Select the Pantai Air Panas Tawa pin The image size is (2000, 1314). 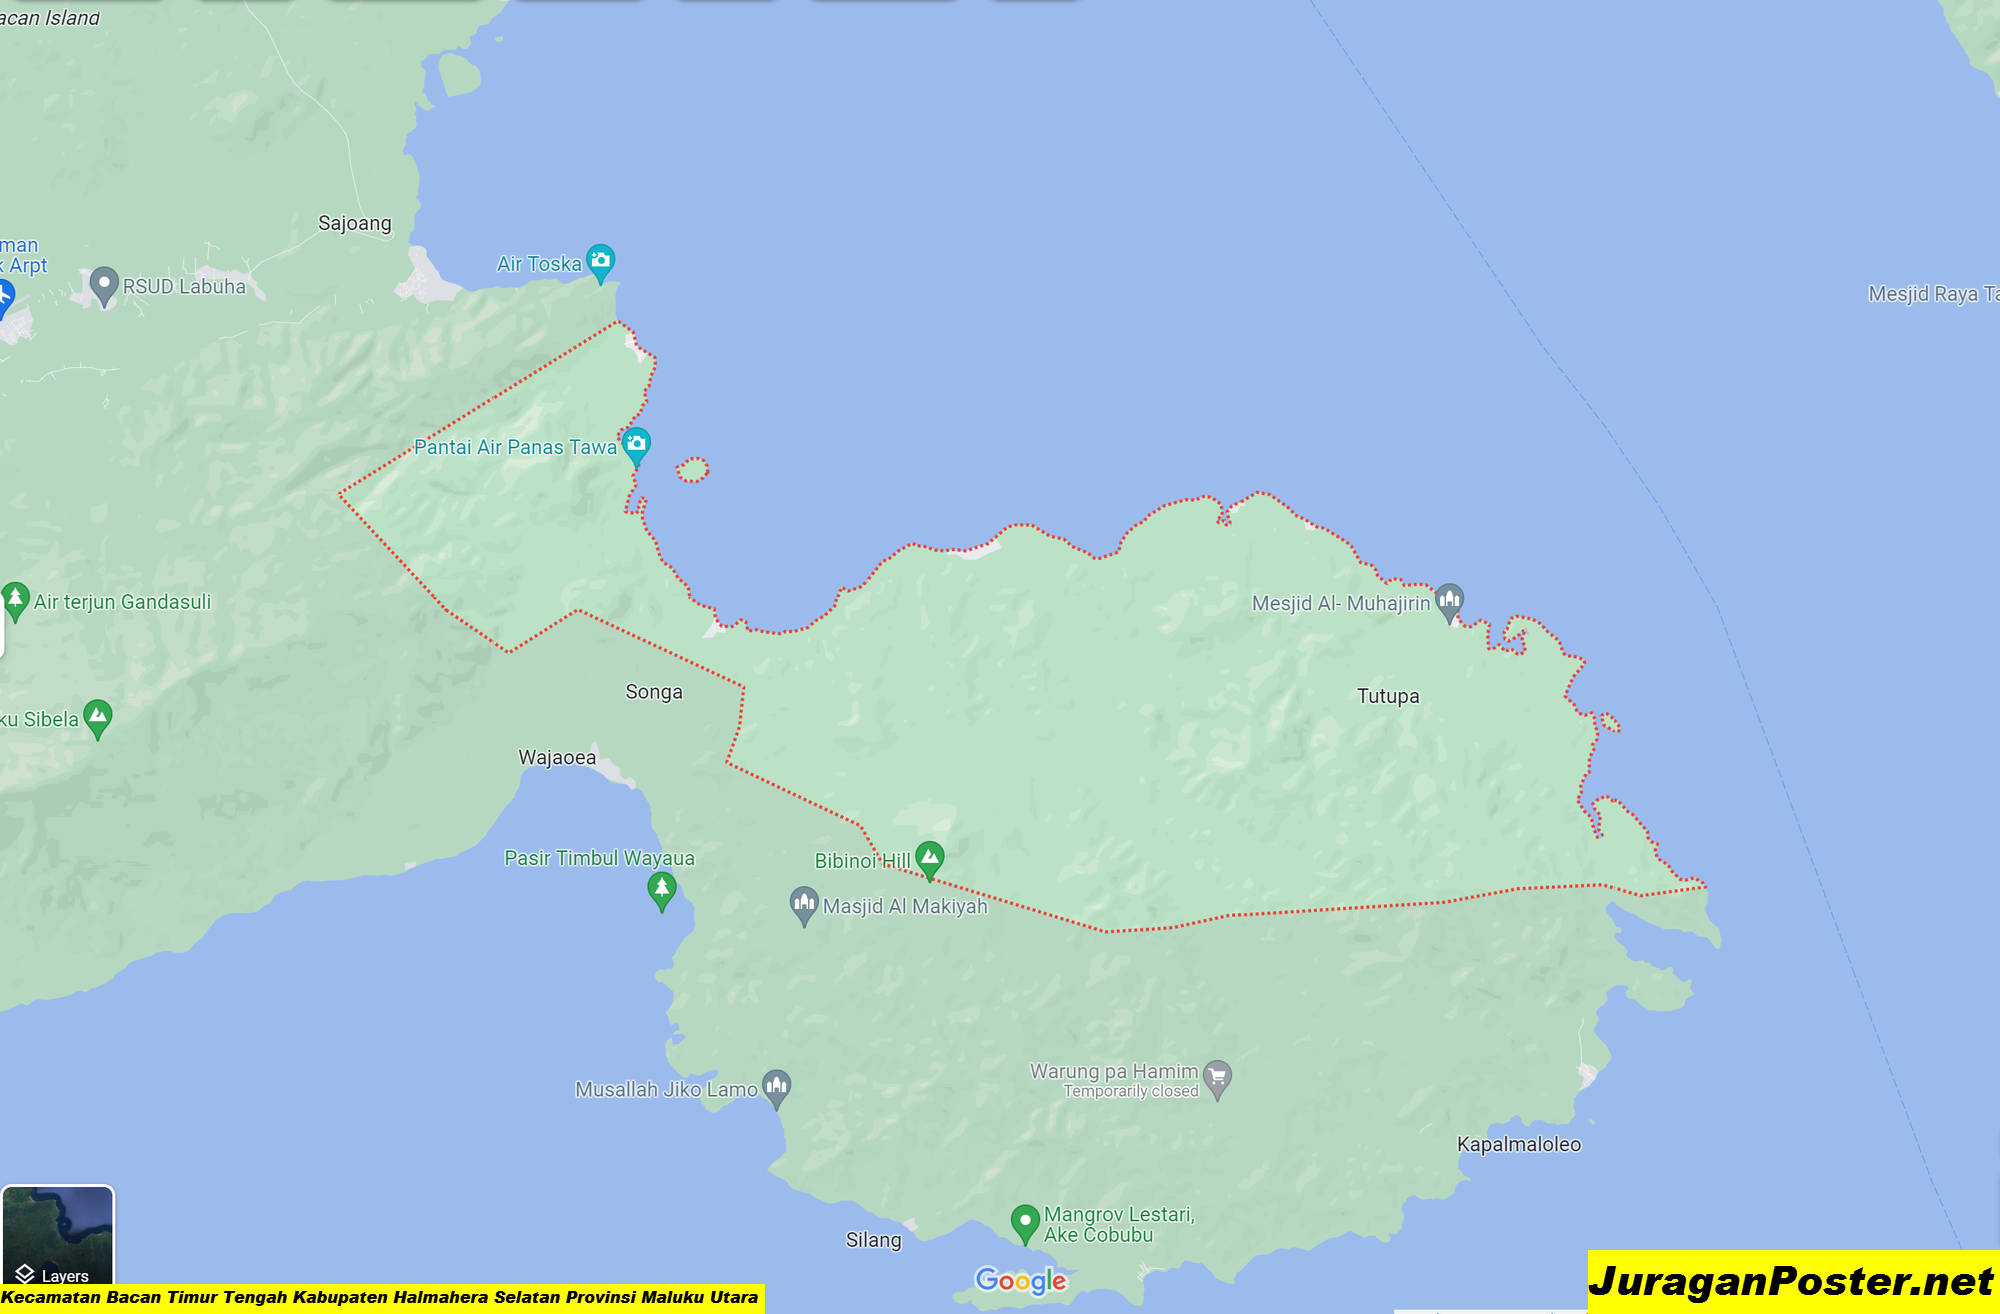pyautogui.click(x=636, y=446)
